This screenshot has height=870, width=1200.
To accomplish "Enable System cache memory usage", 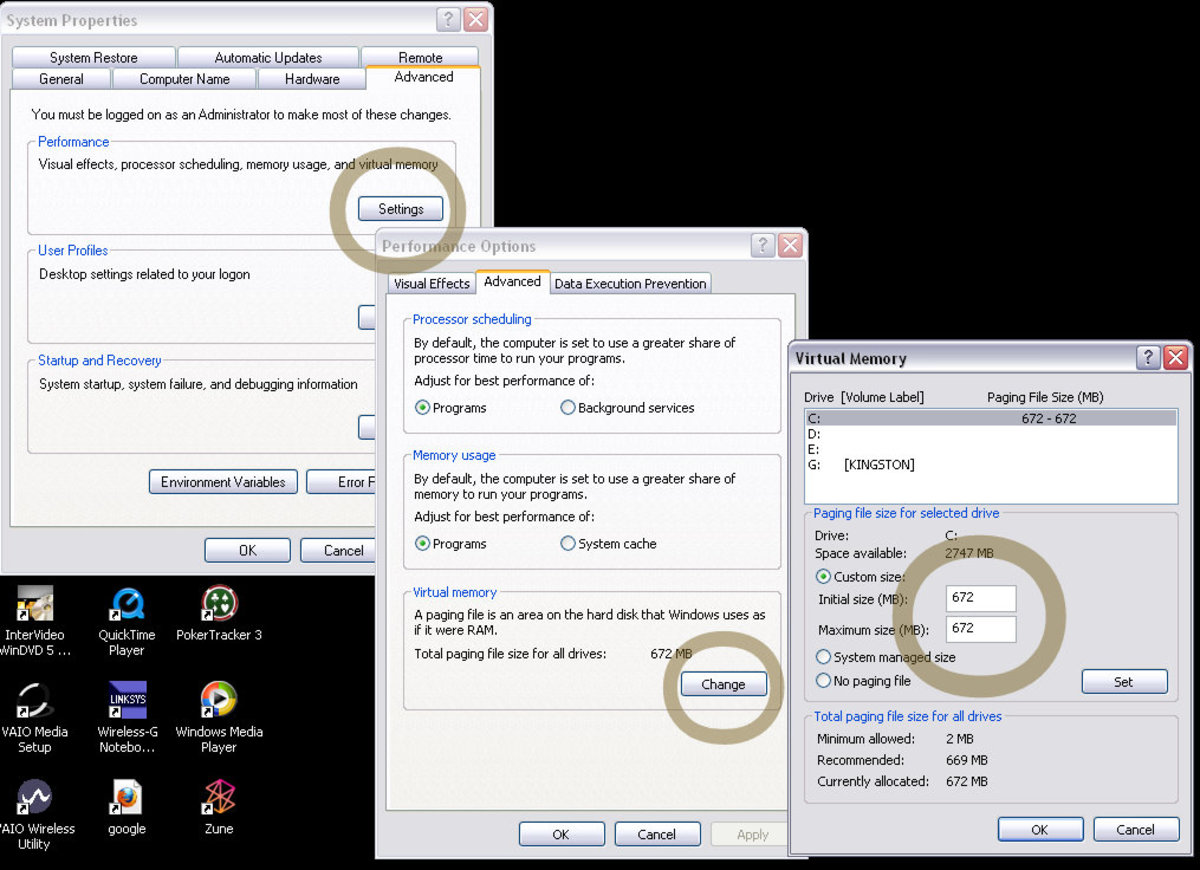I will coord(568,544).
